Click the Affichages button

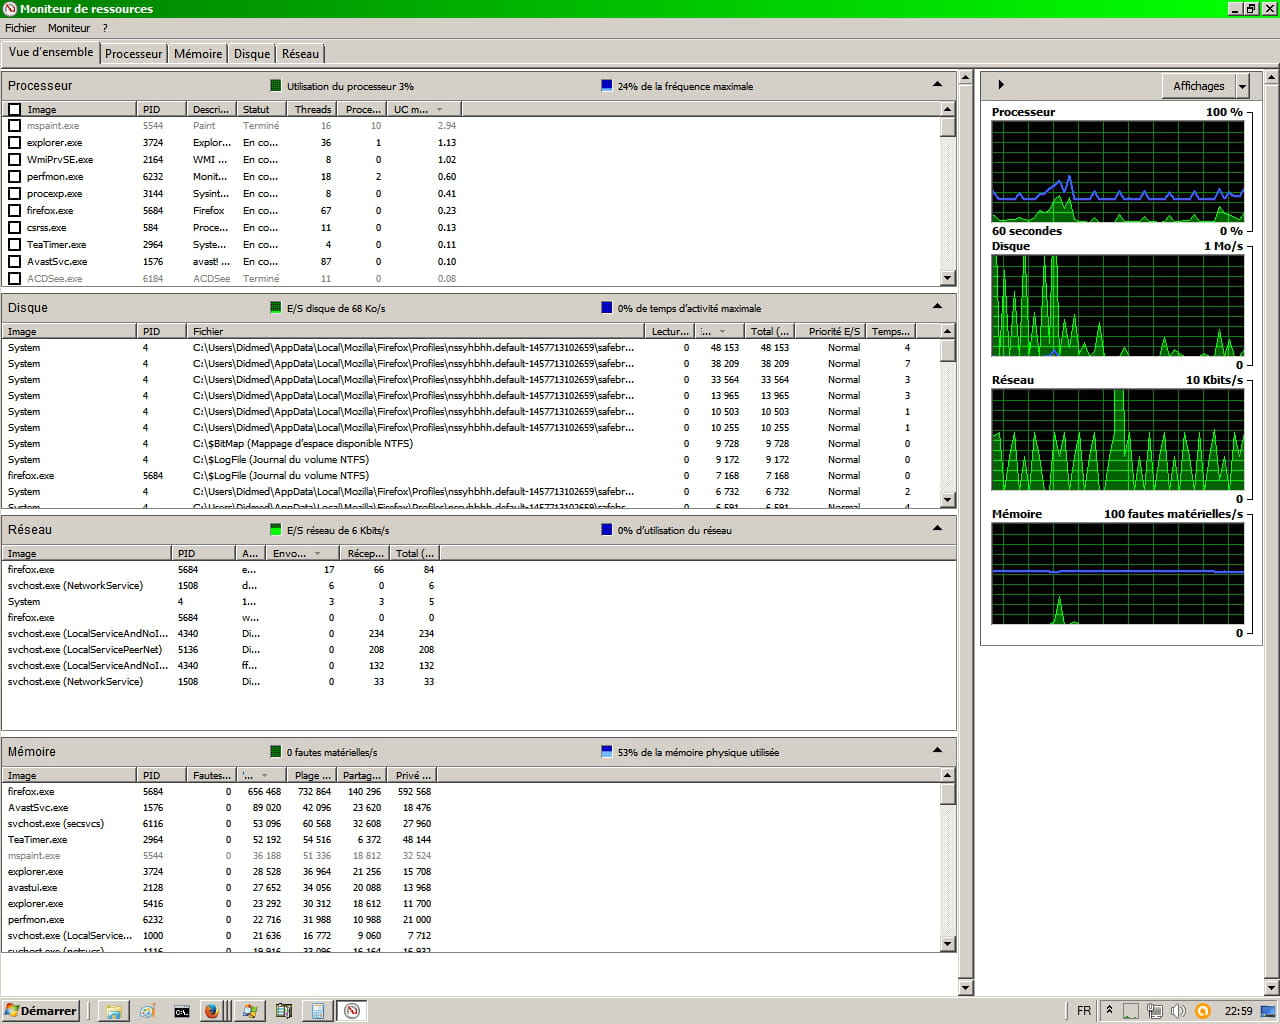1198,86
